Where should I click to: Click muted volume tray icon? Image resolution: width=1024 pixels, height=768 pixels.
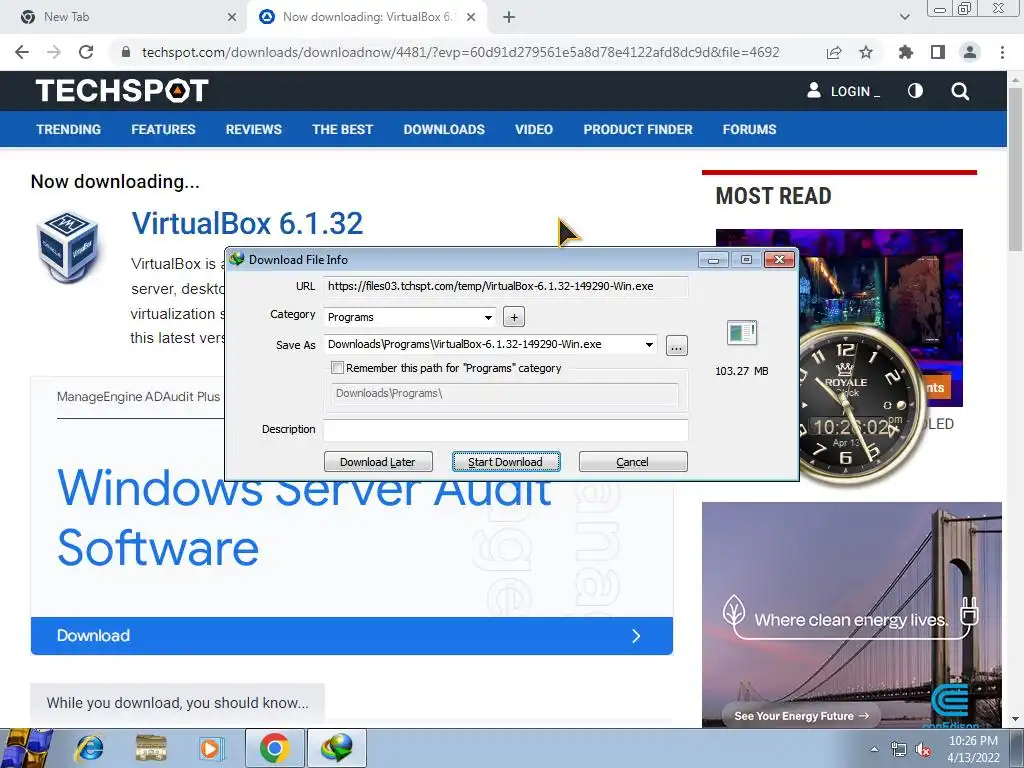[923, 749]
